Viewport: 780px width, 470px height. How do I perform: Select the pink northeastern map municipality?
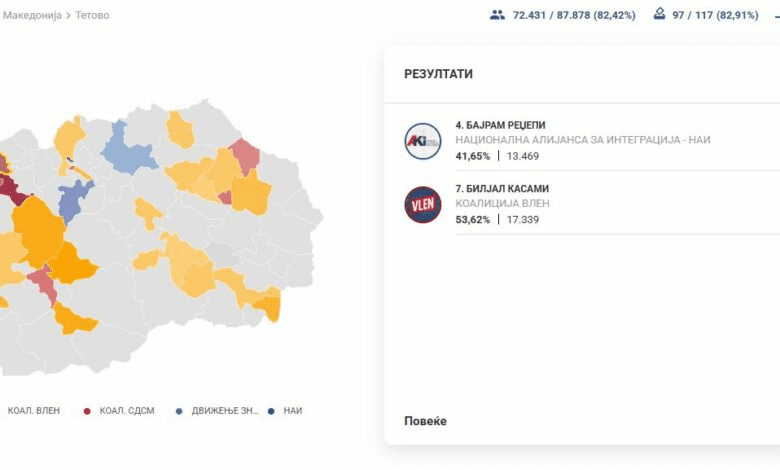(244, 155)
